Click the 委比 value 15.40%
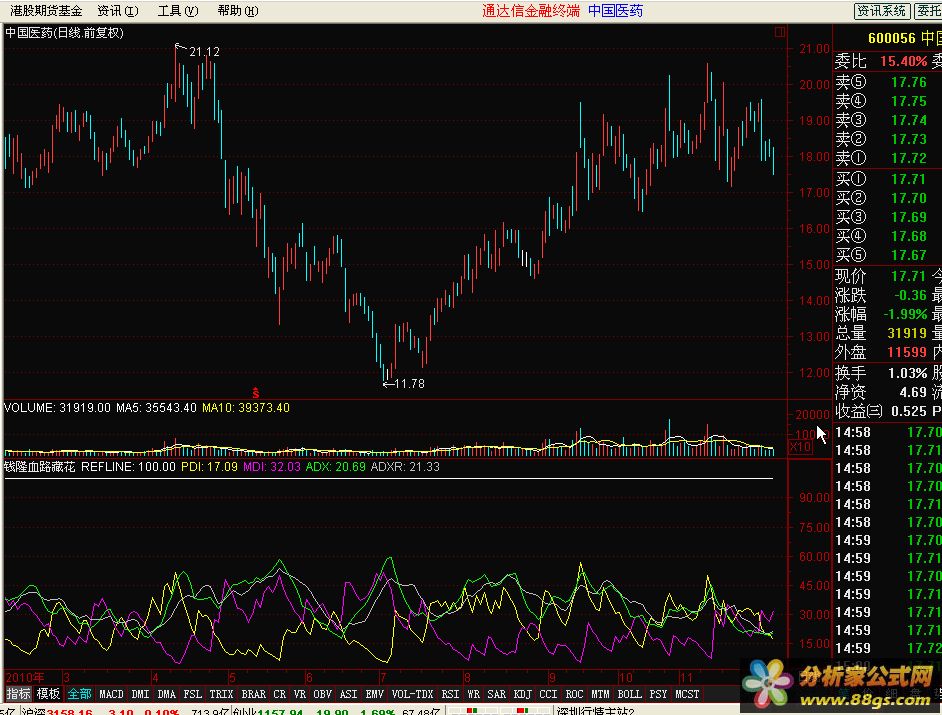 pos(904,61)
